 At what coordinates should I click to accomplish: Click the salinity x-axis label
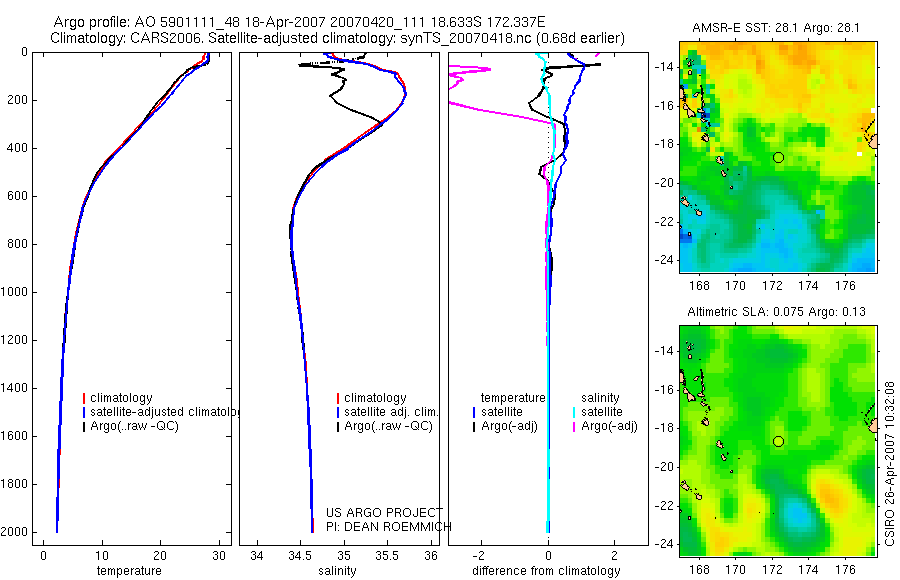click(338, 571)
